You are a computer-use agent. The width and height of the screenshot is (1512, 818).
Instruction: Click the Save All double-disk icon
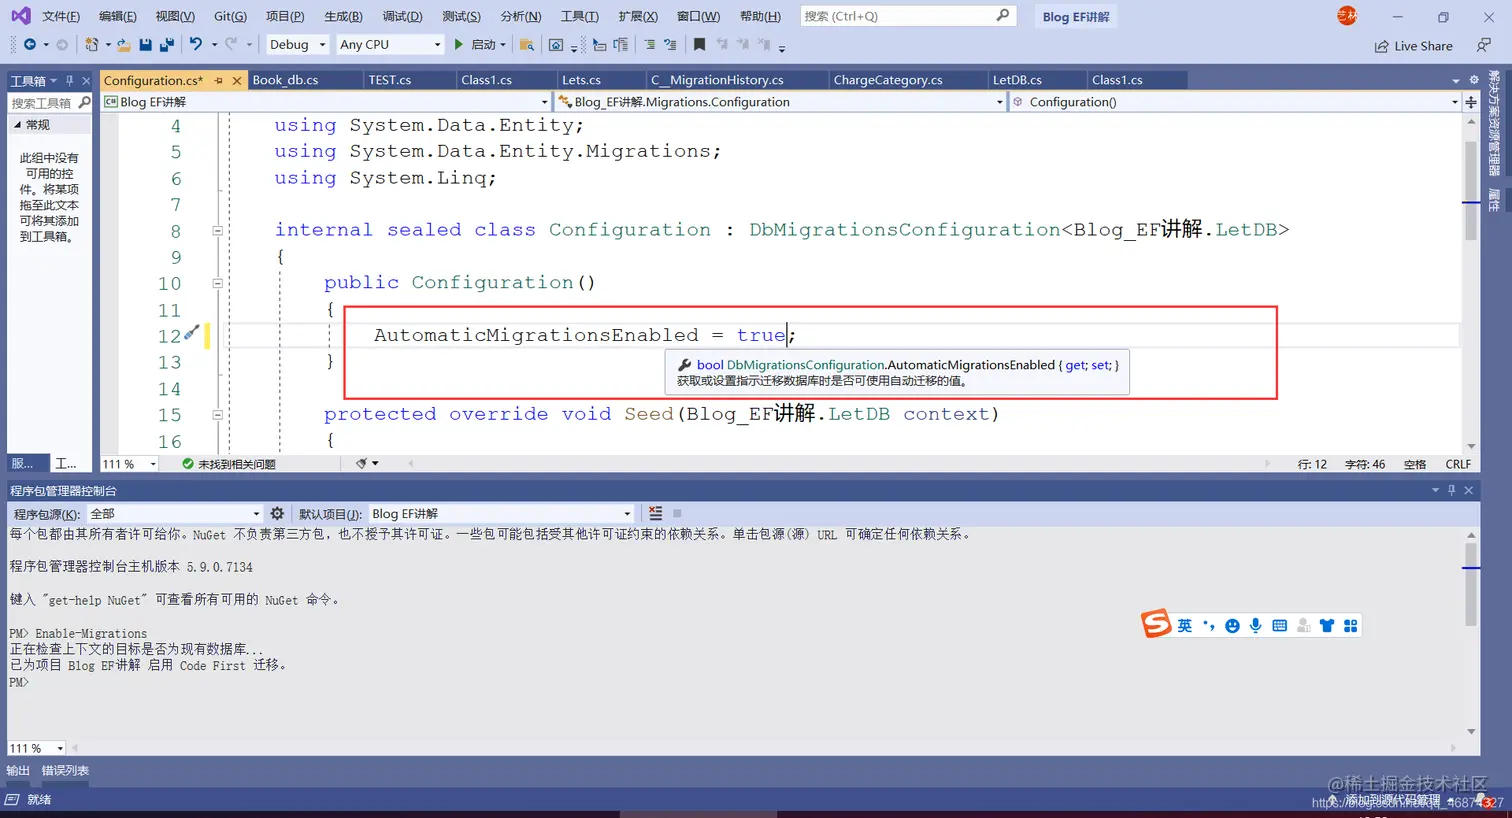click(167, 44)
